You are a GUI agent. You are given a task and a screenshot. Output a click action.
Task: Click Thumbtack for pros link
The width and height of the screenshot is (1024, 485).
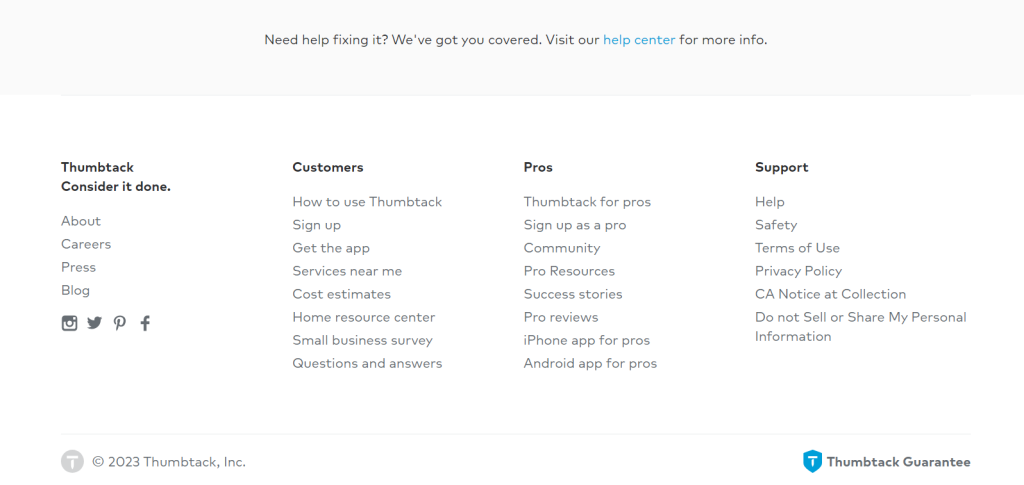click(587, 202)
